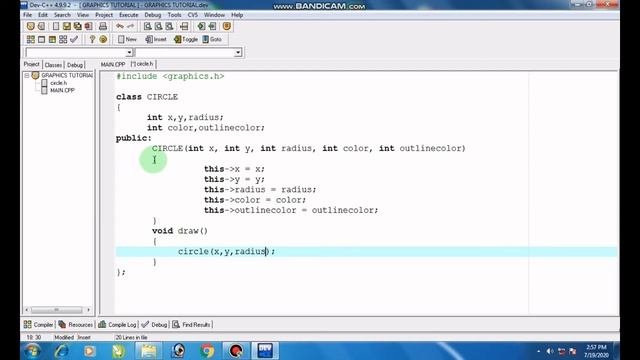Image resolution: width=640 pixels, height=360 pixels.
Task: Click the yellow About icon
Action: [x=103, y=39]
